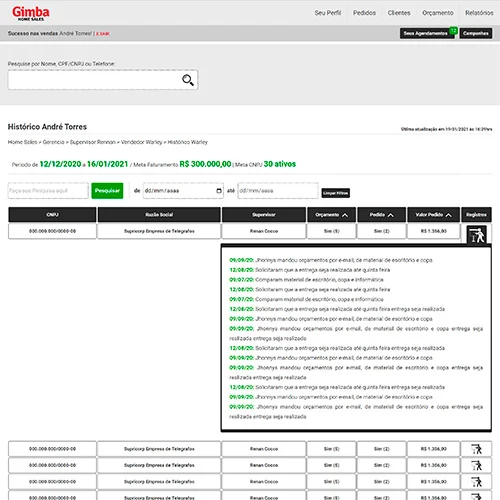500x500 pixels.
Task: Go to the Vendedor Warley breadcrumb
Action: [x=141, y=142]
